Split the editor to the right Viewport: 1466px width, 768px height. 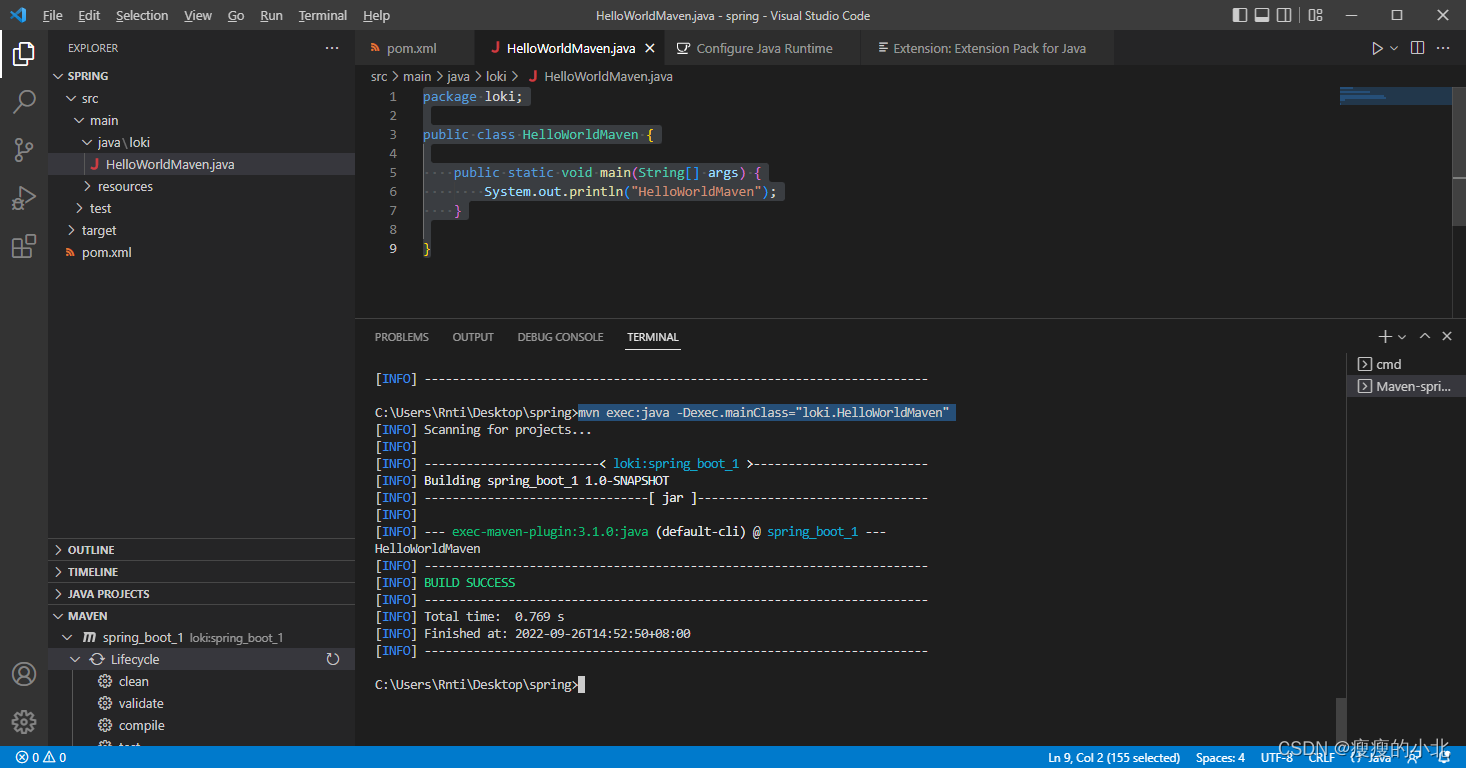[x=1417, y=48]
